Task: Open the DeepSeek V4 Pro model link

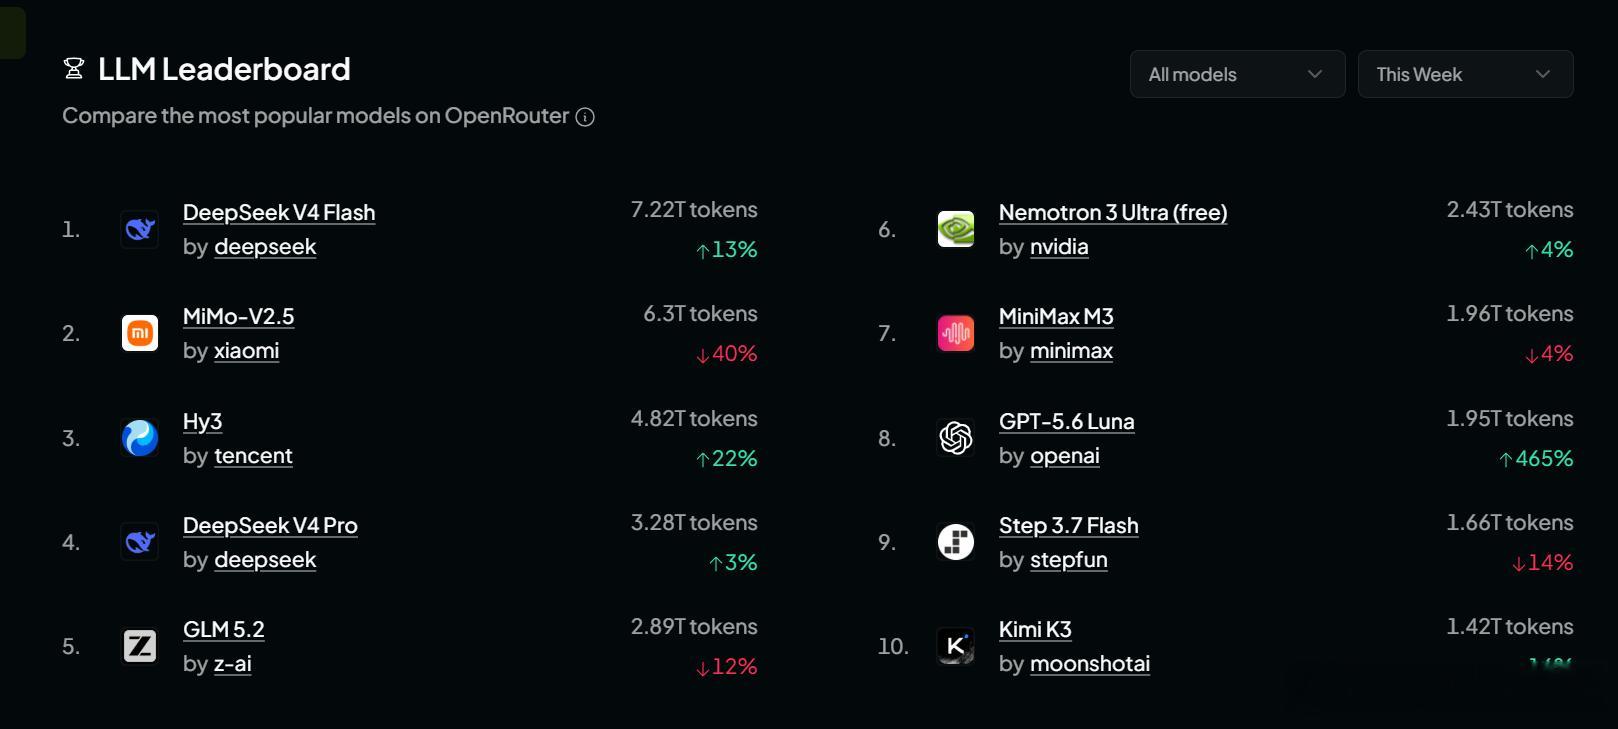Action: [x=270, y=525]
